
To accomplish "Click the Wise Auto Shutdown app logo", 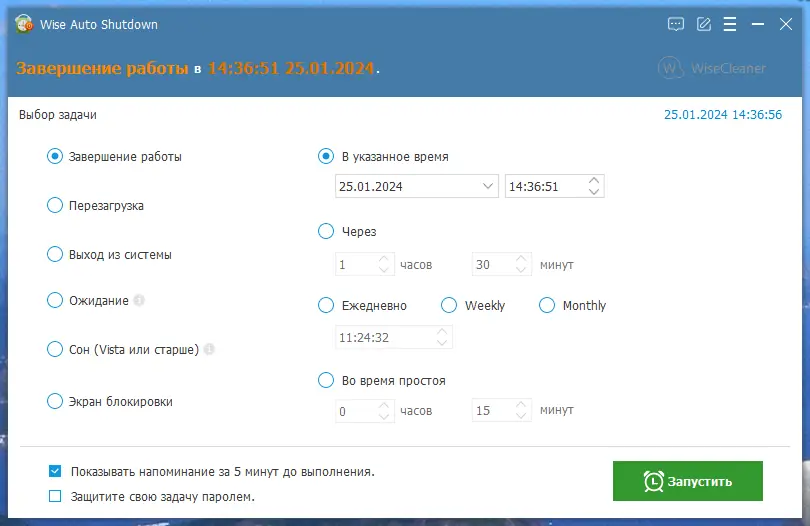I will (24, 24).
